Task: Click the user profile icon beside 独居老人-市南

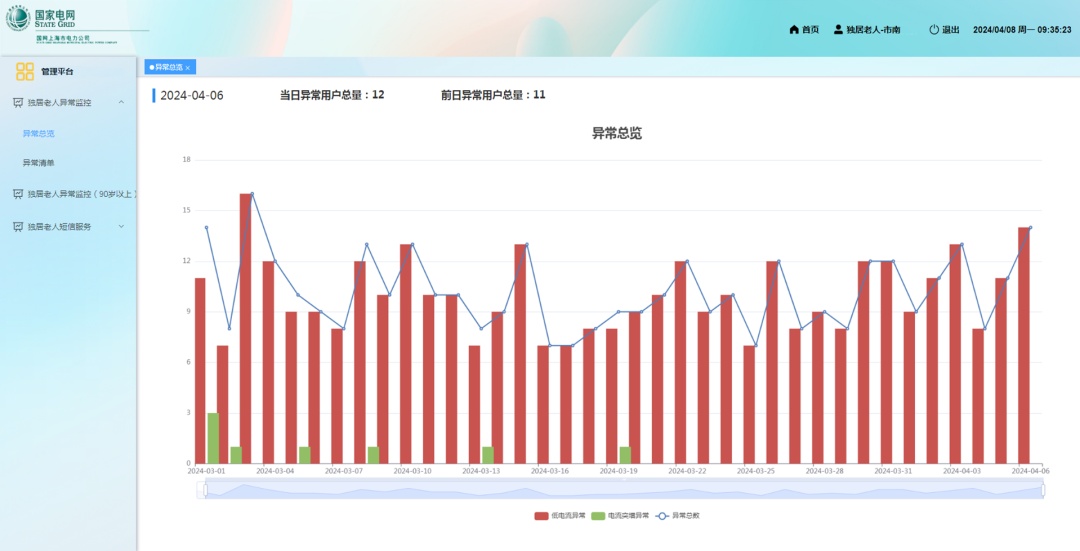Action: pyautogui.click(x=838, y=30)
